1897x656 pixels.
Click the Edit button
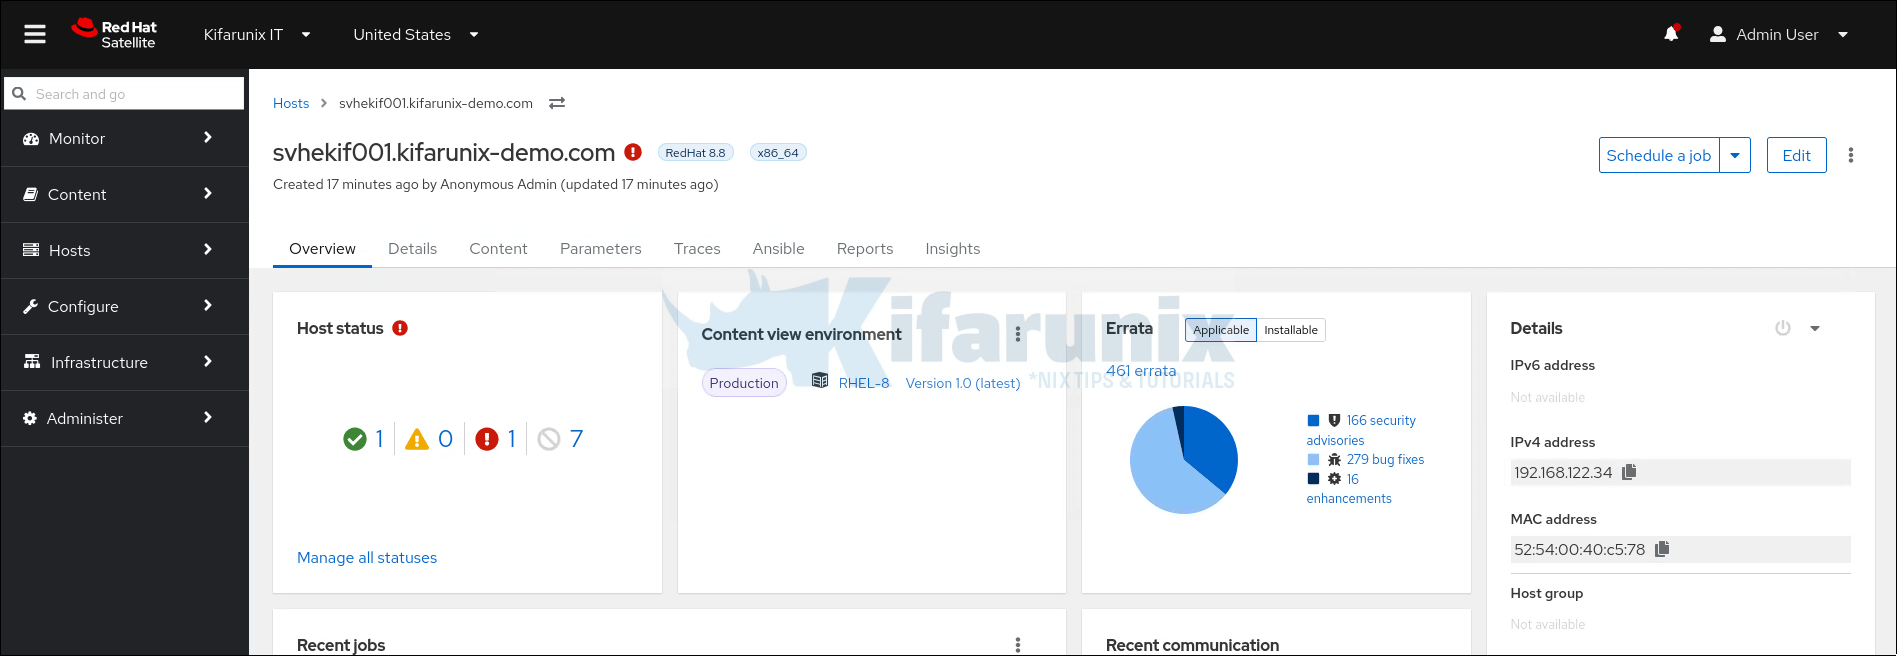(x=1796, y=155)
